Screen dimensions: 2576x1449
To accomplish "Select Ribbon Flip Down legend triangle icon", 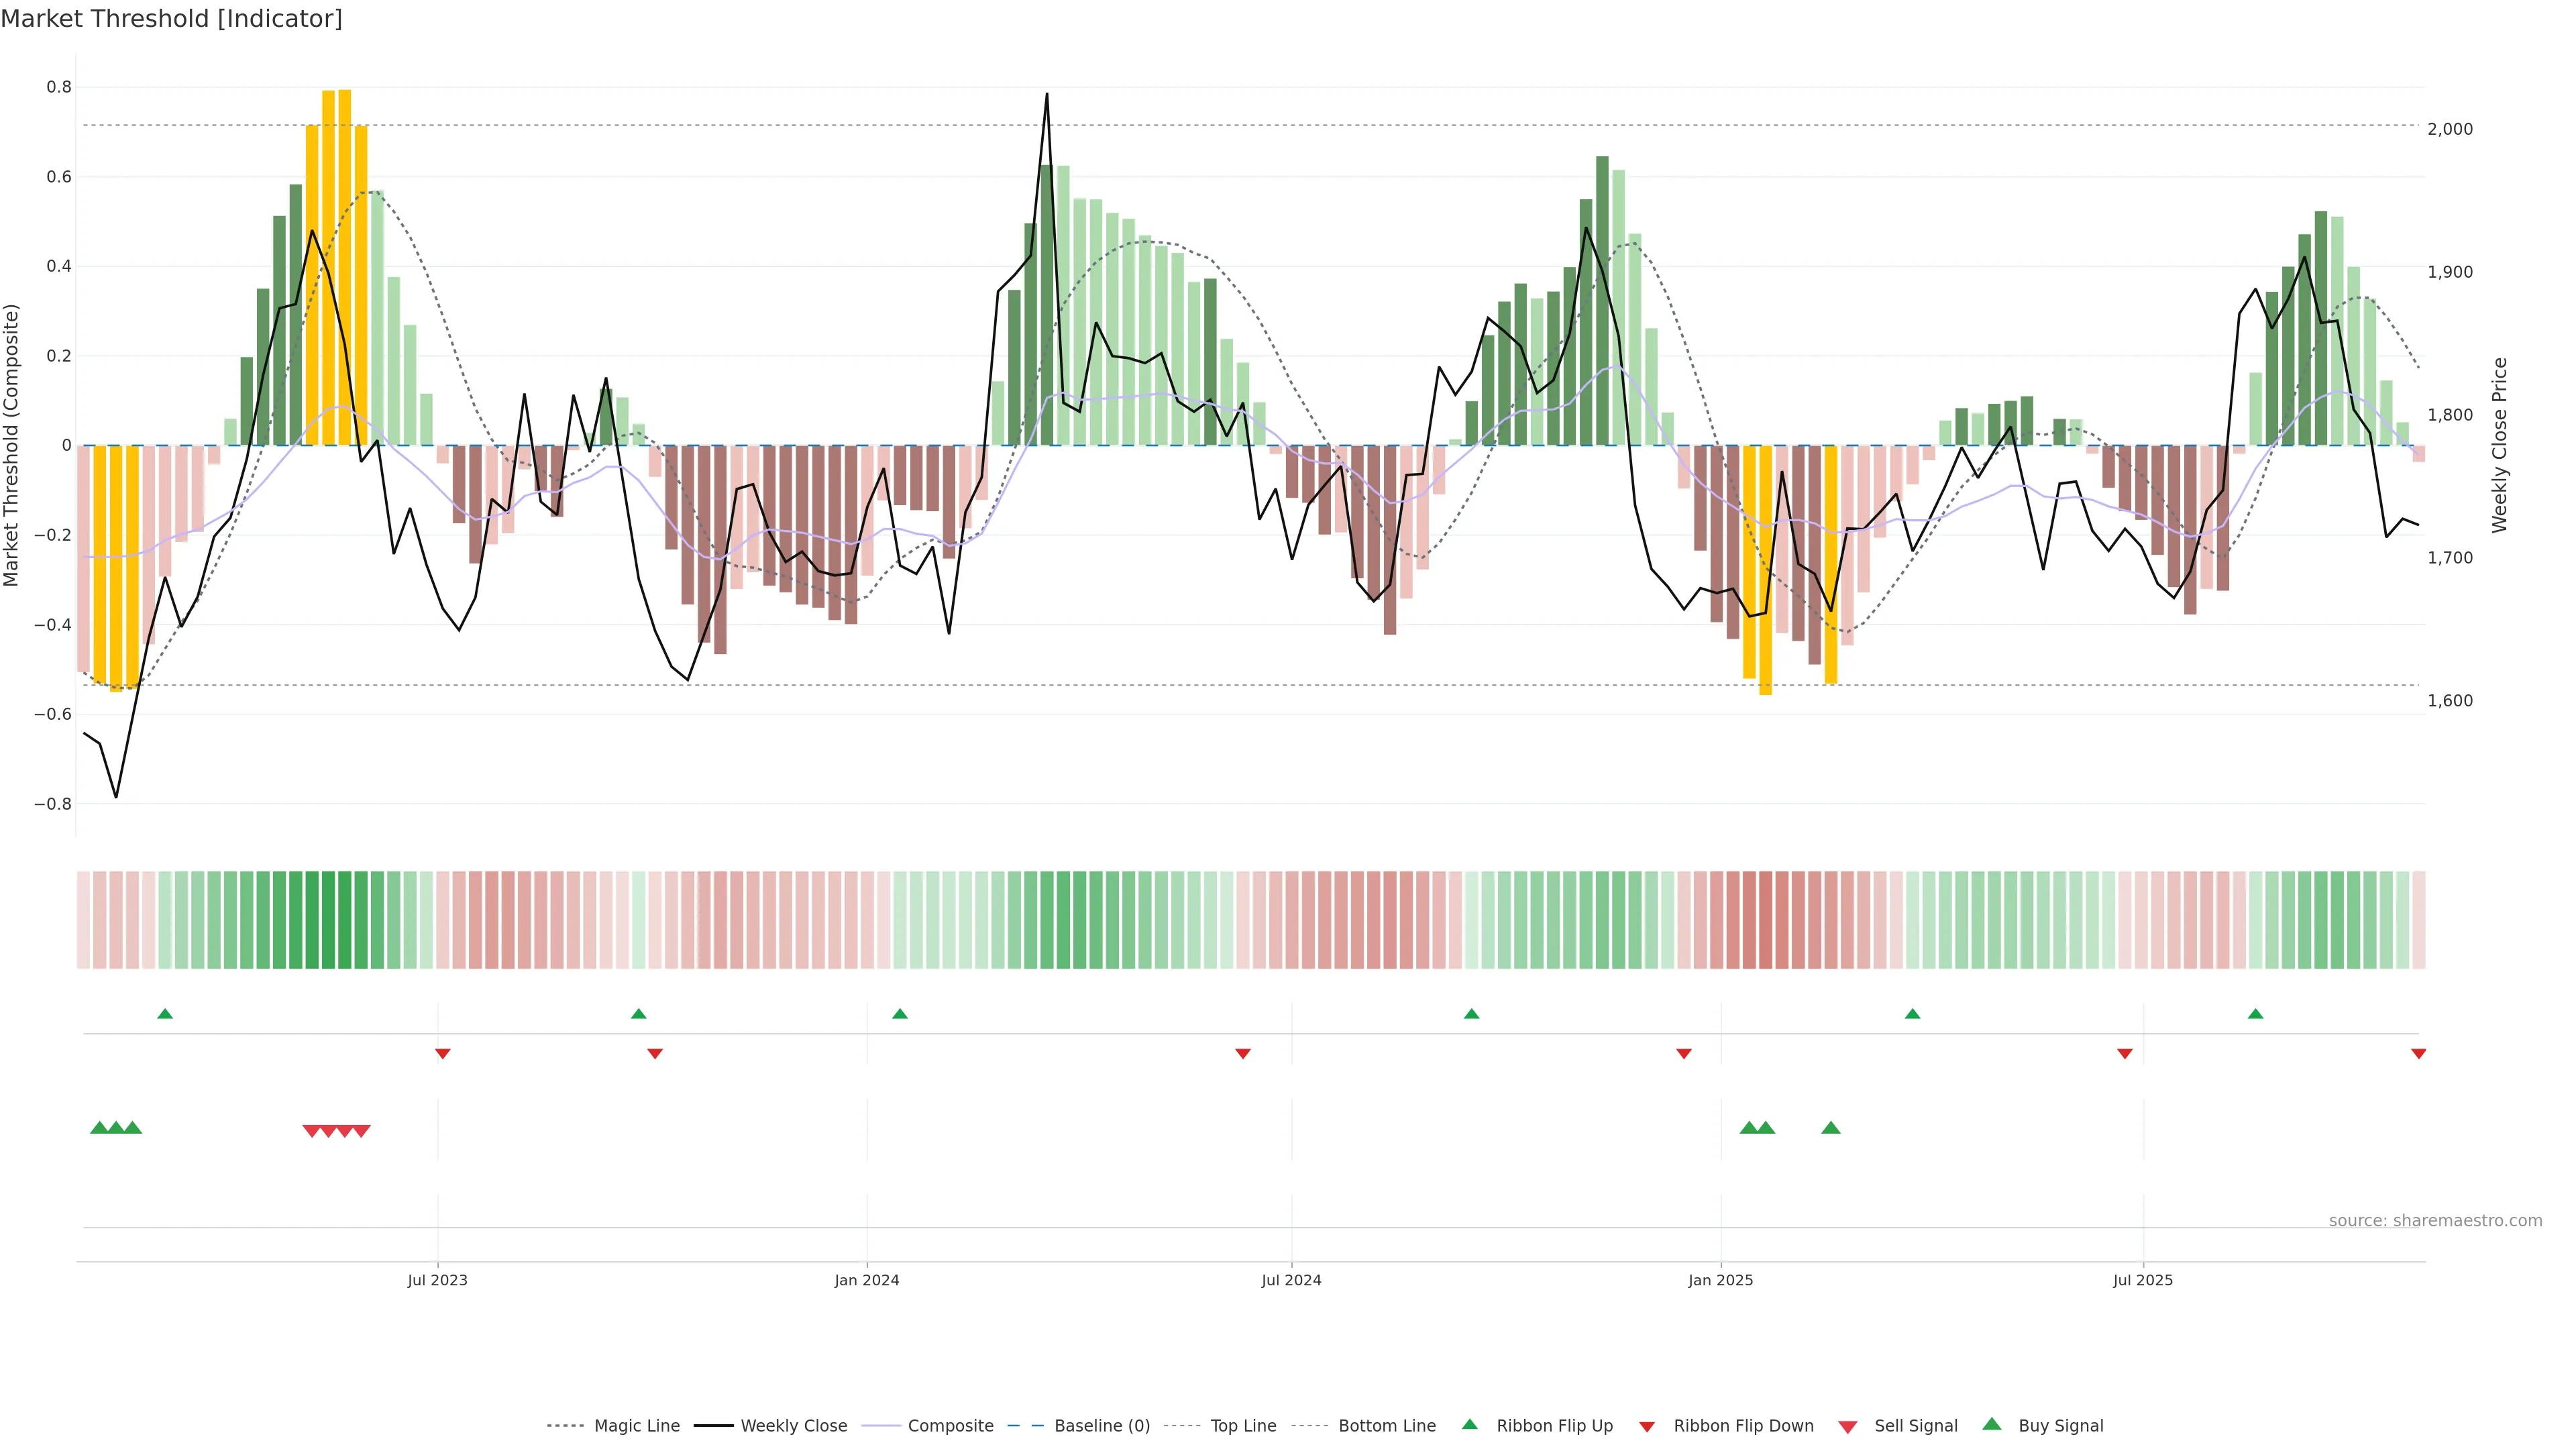I will coord(1647,1427).
